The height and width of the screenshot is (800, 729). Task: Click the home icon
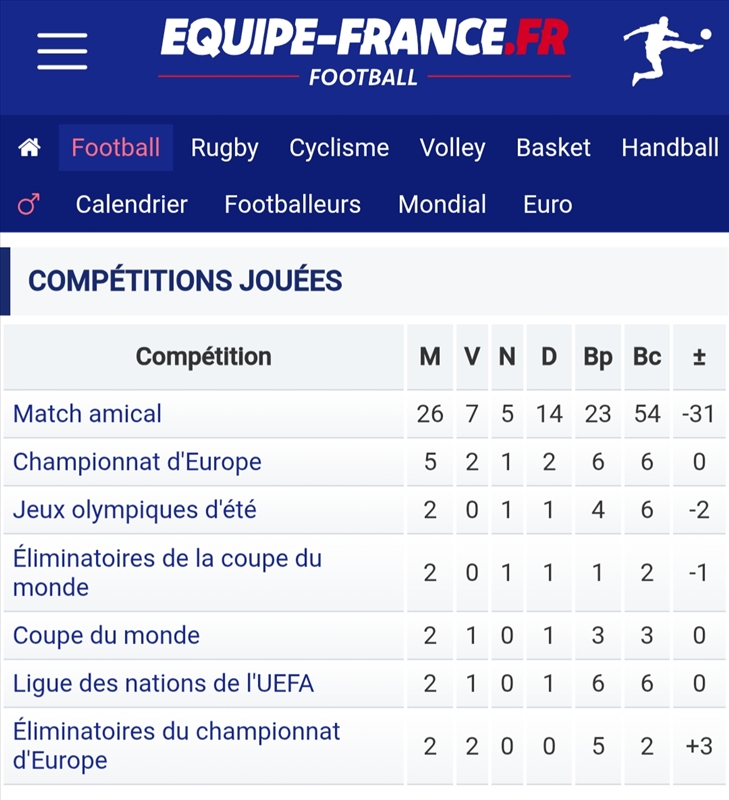tap(30, 148)
